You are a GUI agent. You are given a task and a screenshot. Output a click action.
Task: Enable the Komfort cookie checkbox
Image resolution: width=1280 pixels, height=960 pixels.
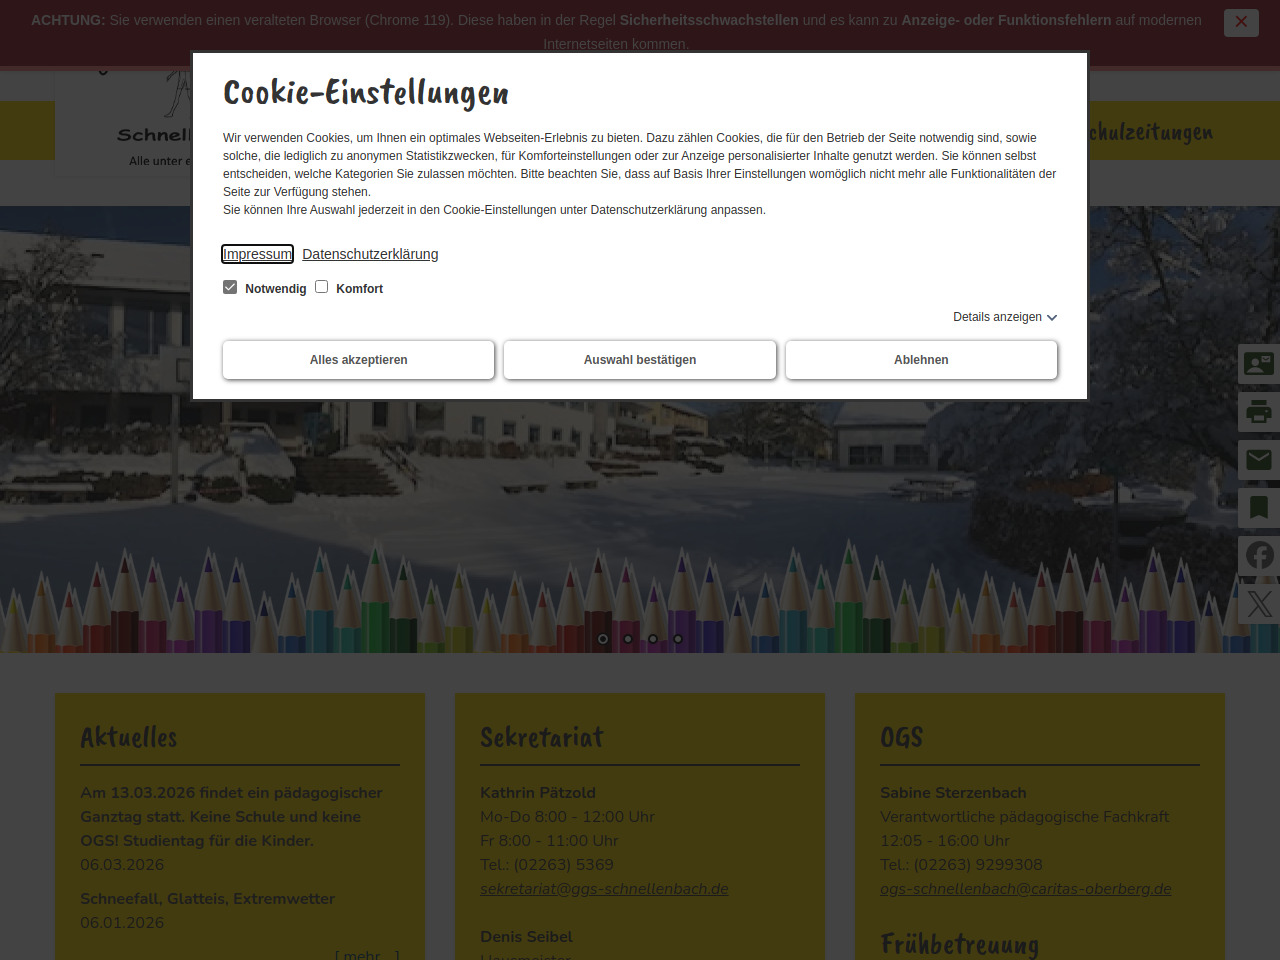[322, 287]
